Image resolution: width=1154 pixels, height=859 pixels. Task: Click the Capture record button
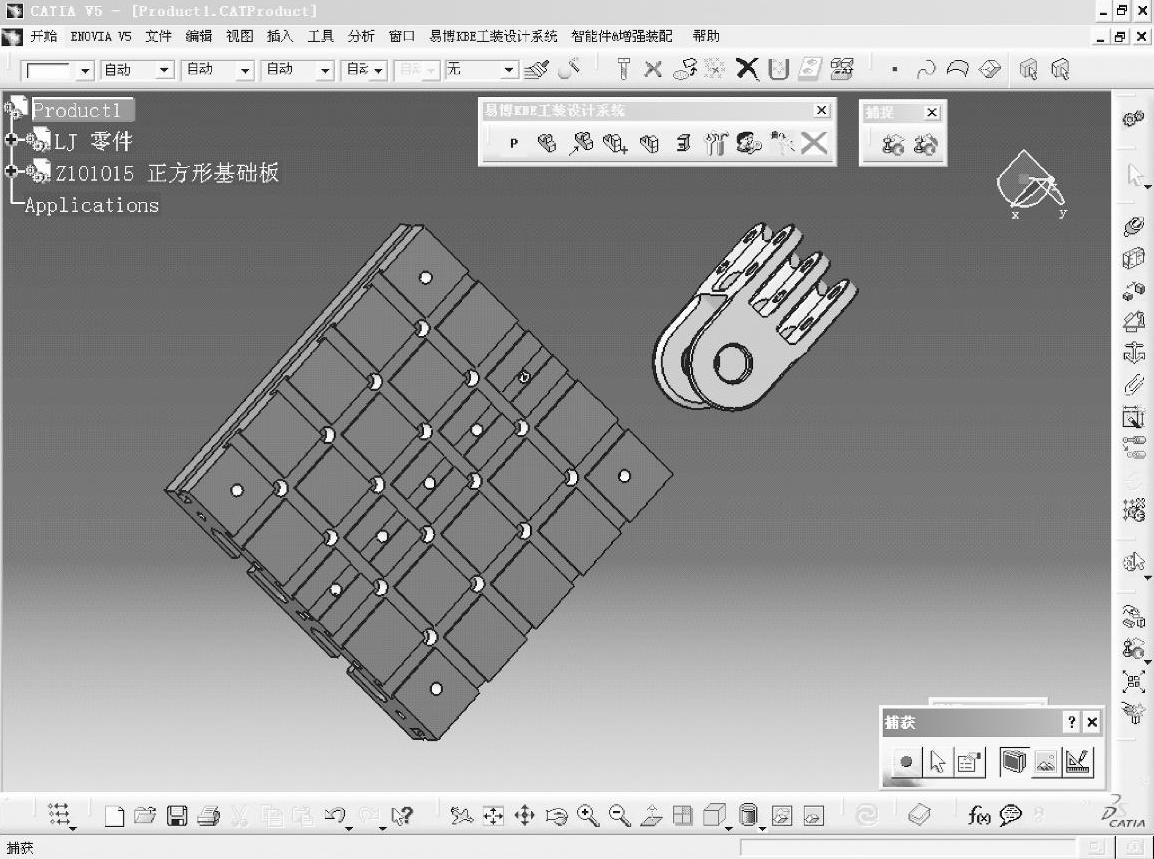pyautogui.click(x=906, y=763)
